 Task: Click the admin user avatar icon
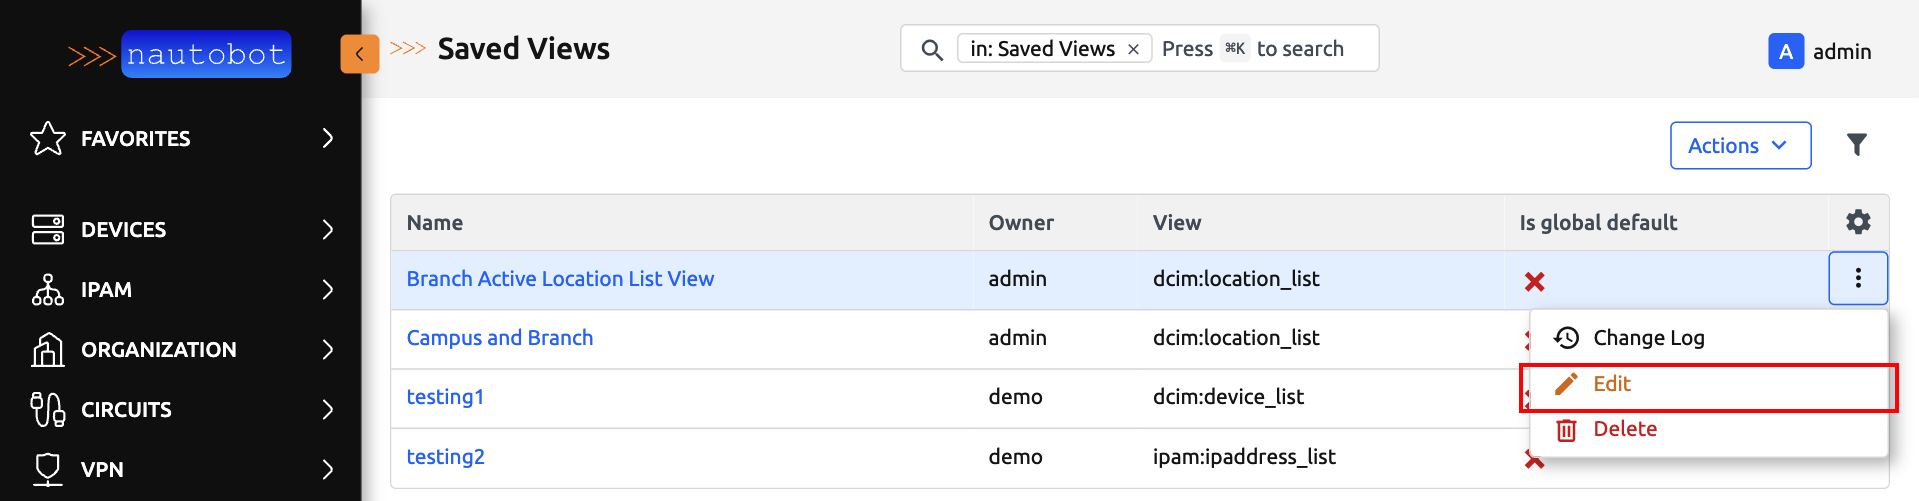pos(1785,52)
